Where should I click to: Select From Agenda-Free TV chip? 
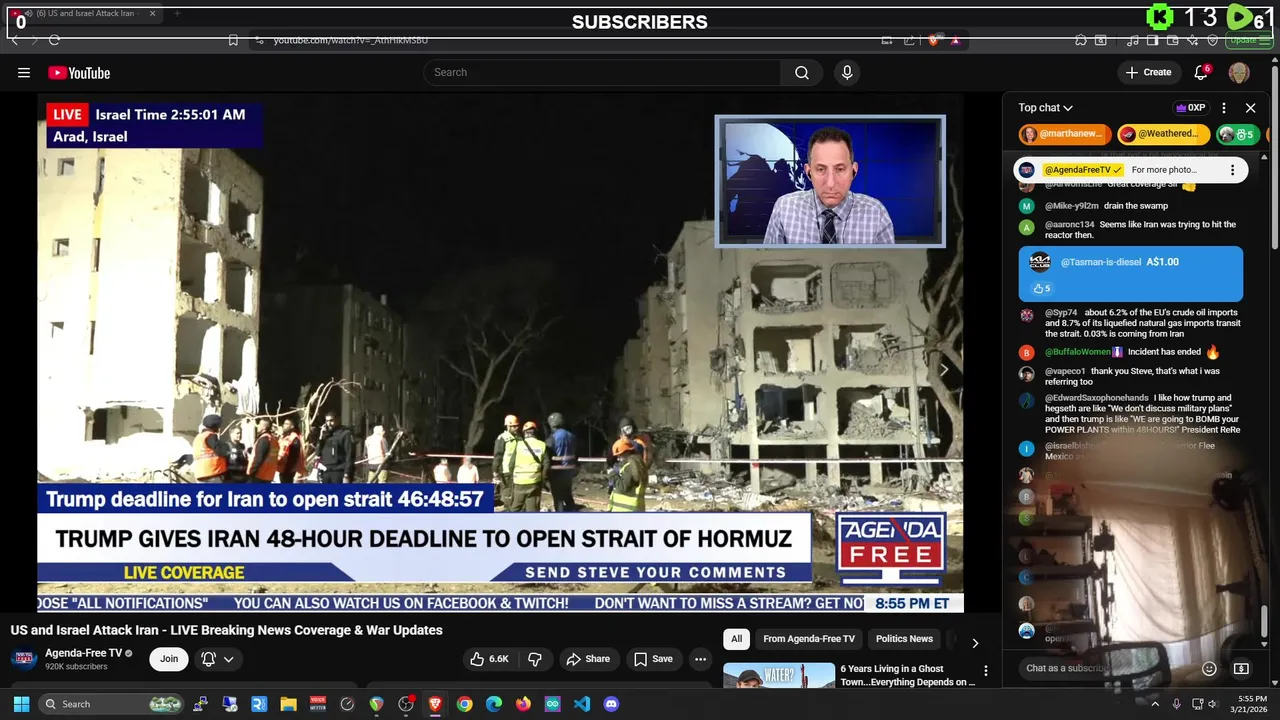809,639
